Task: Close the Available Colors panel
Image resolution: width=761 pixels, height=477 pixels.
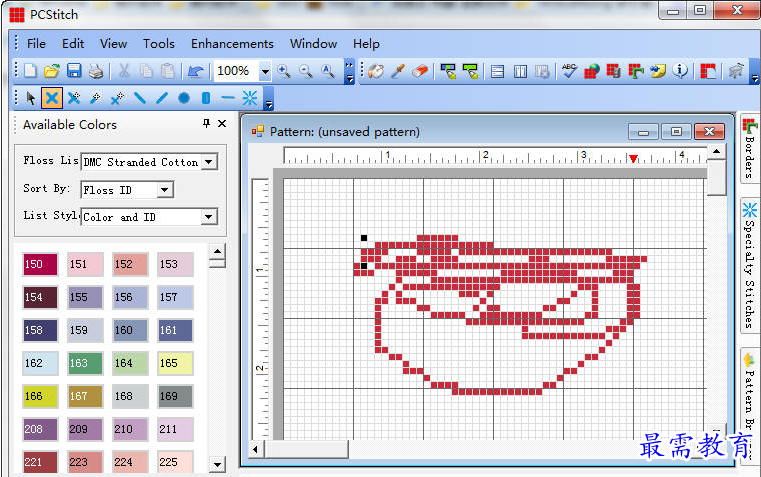Action: [222, 123]
